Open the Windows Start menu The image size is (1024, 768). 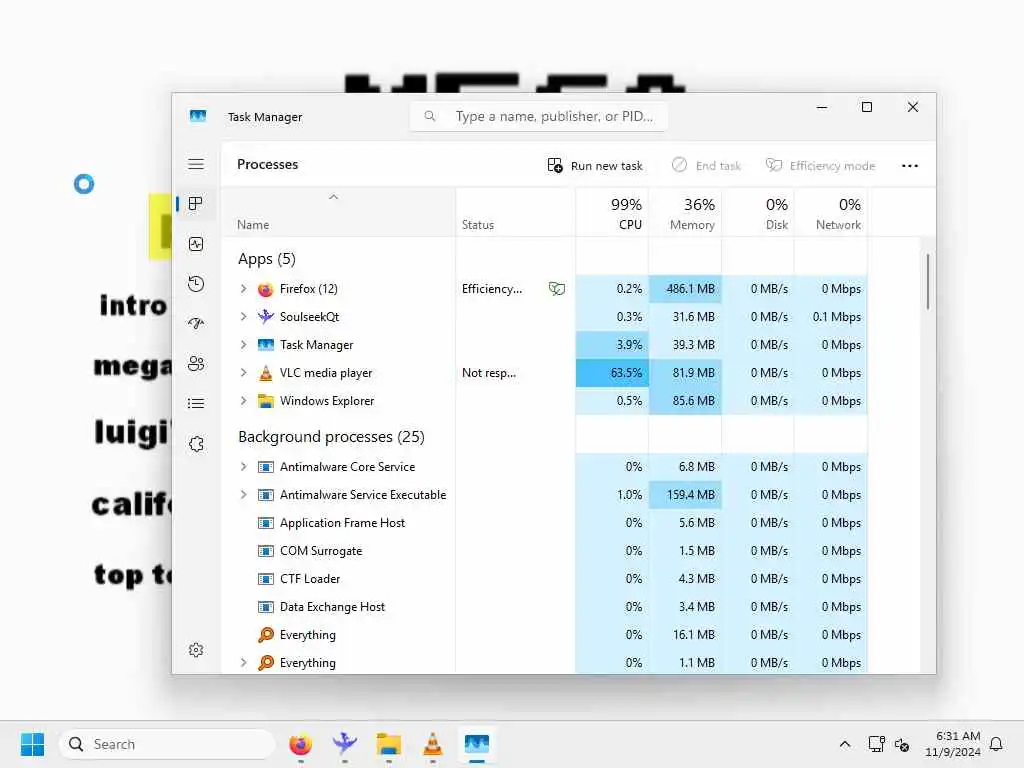tap(32, 744)
